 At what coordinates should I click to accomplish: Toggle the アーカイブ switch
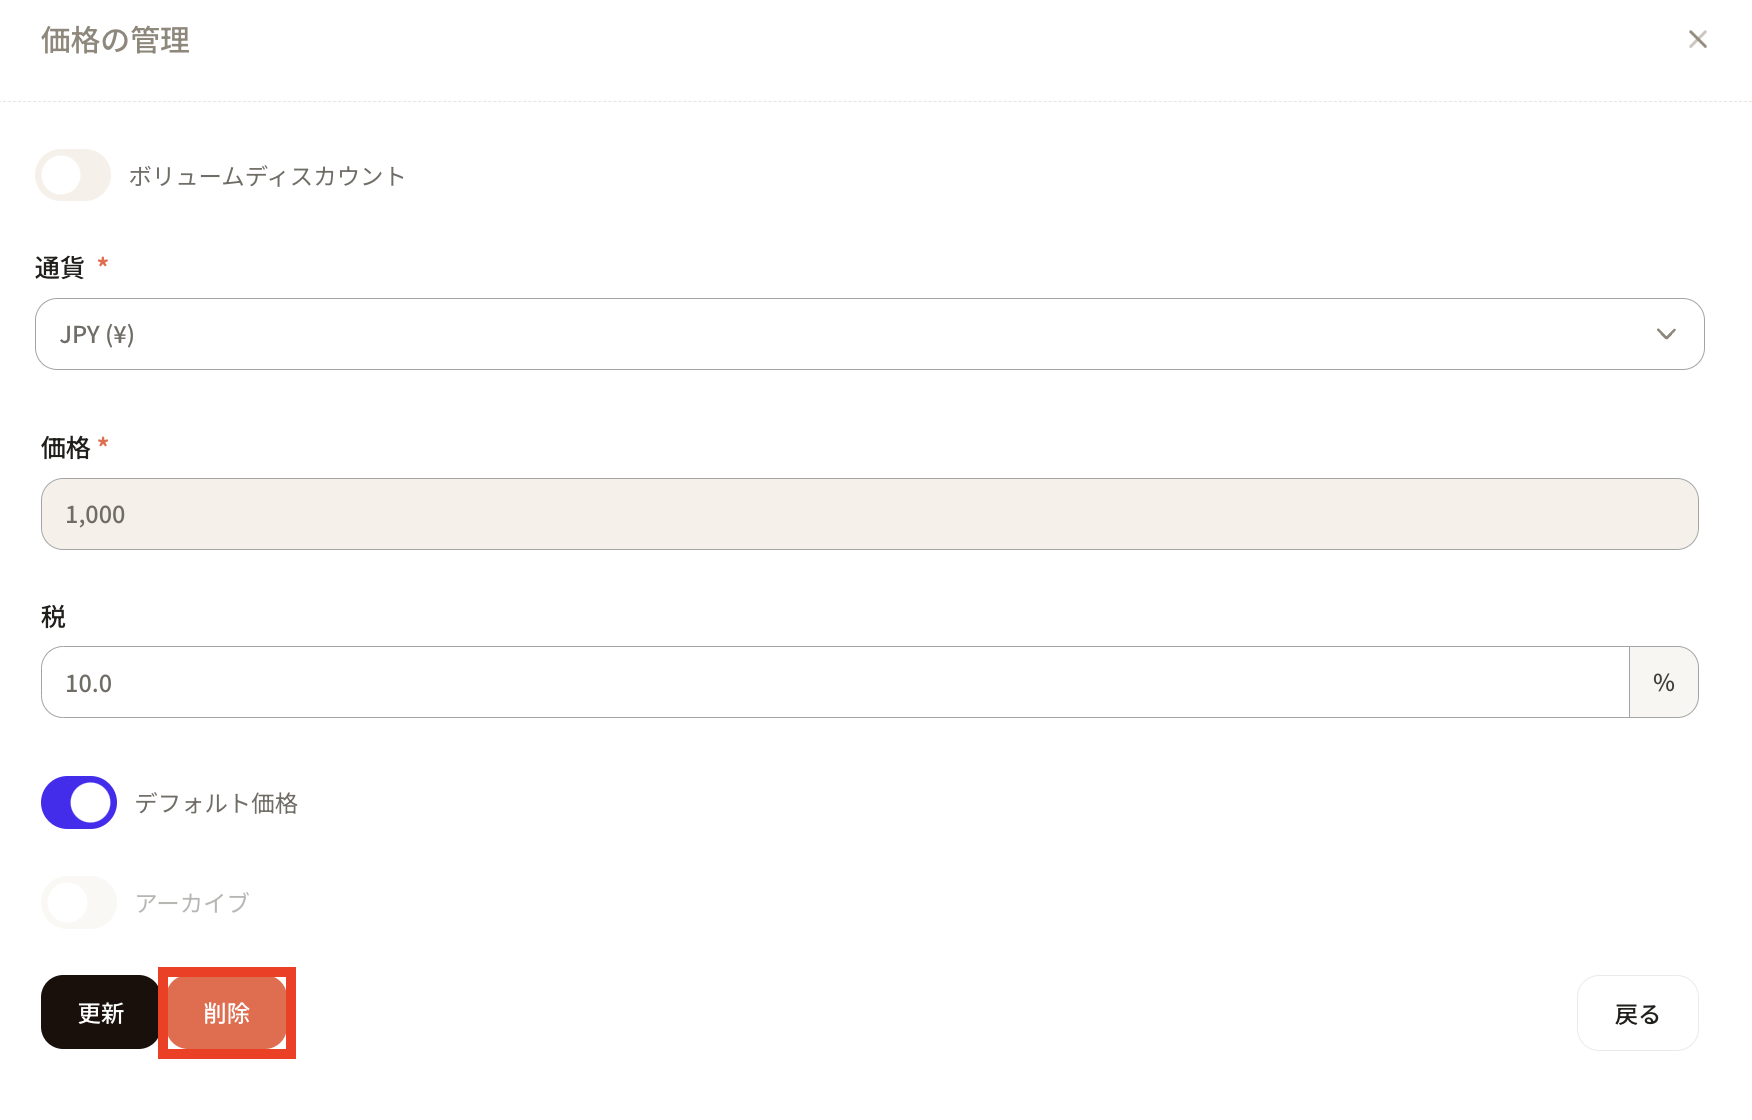[x=79, y=903]
